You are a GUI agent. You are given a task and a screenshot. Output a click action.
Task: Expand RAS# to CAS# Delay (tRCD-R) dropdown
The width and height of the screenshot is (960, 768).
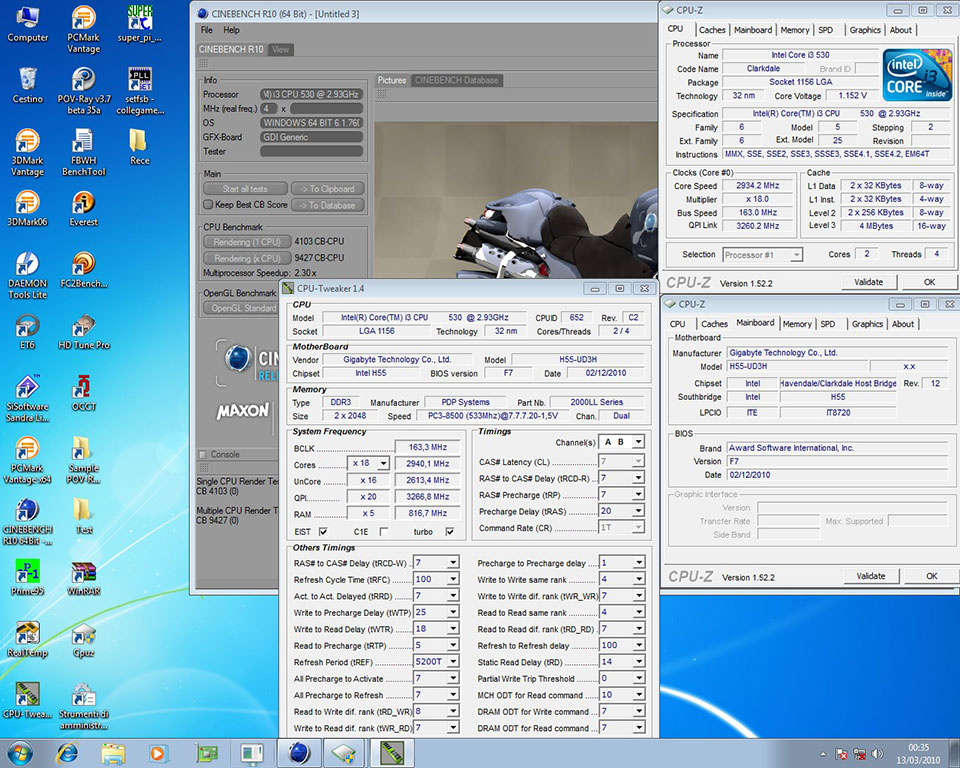point(639,478)
